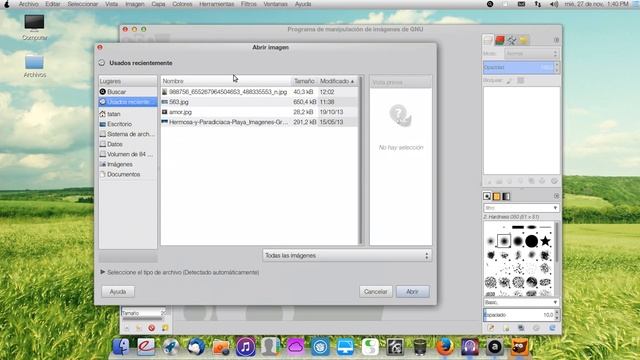Open the Computer desktop icon
Viewport: 640px width, 360px height.
34,27
